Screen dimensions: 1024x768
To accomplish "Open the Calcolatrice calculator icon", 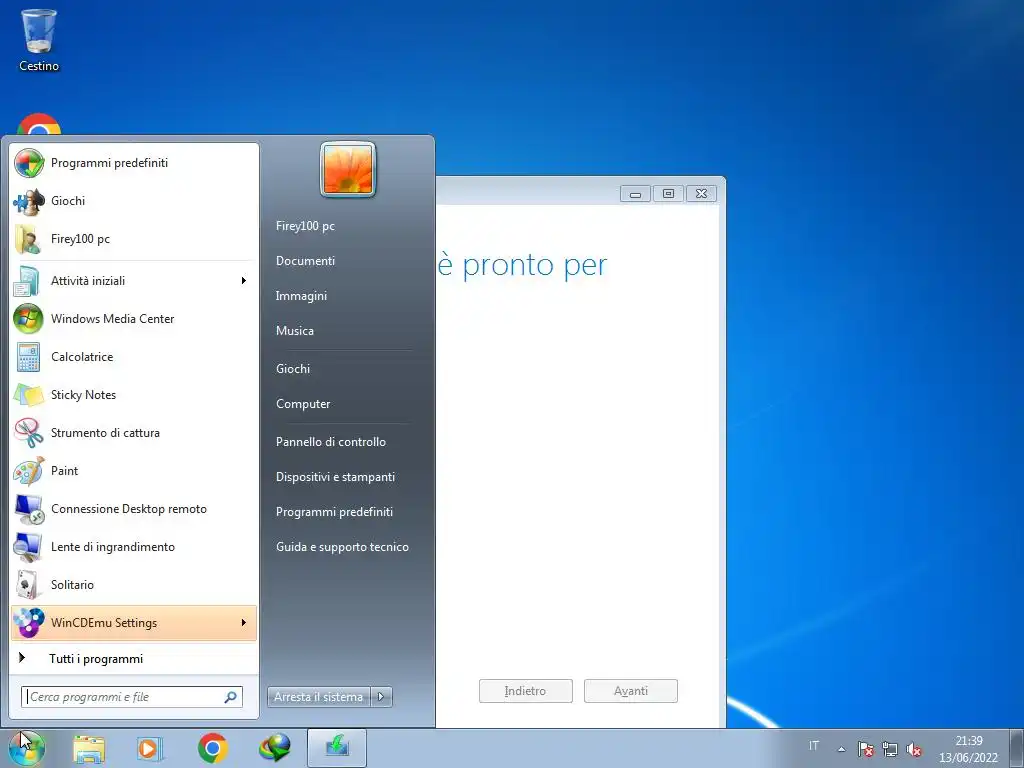I will [29, 357].
